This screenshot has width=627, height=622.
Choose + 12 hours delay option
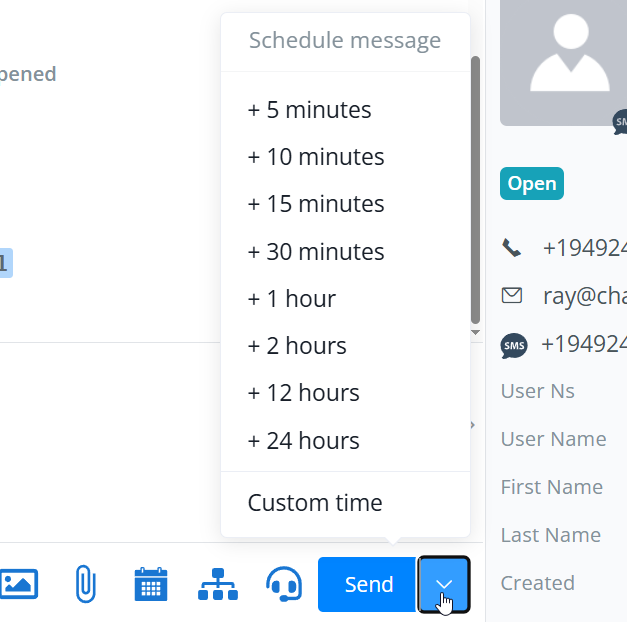click(x=304, y=393)
